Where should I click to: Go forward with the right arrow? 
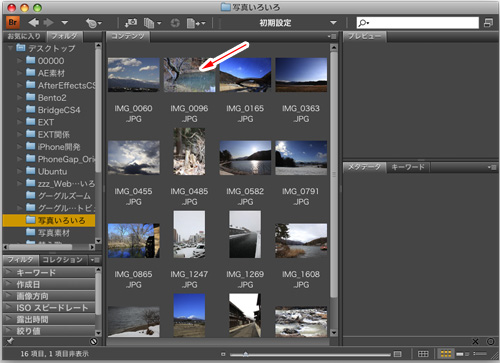49,23
